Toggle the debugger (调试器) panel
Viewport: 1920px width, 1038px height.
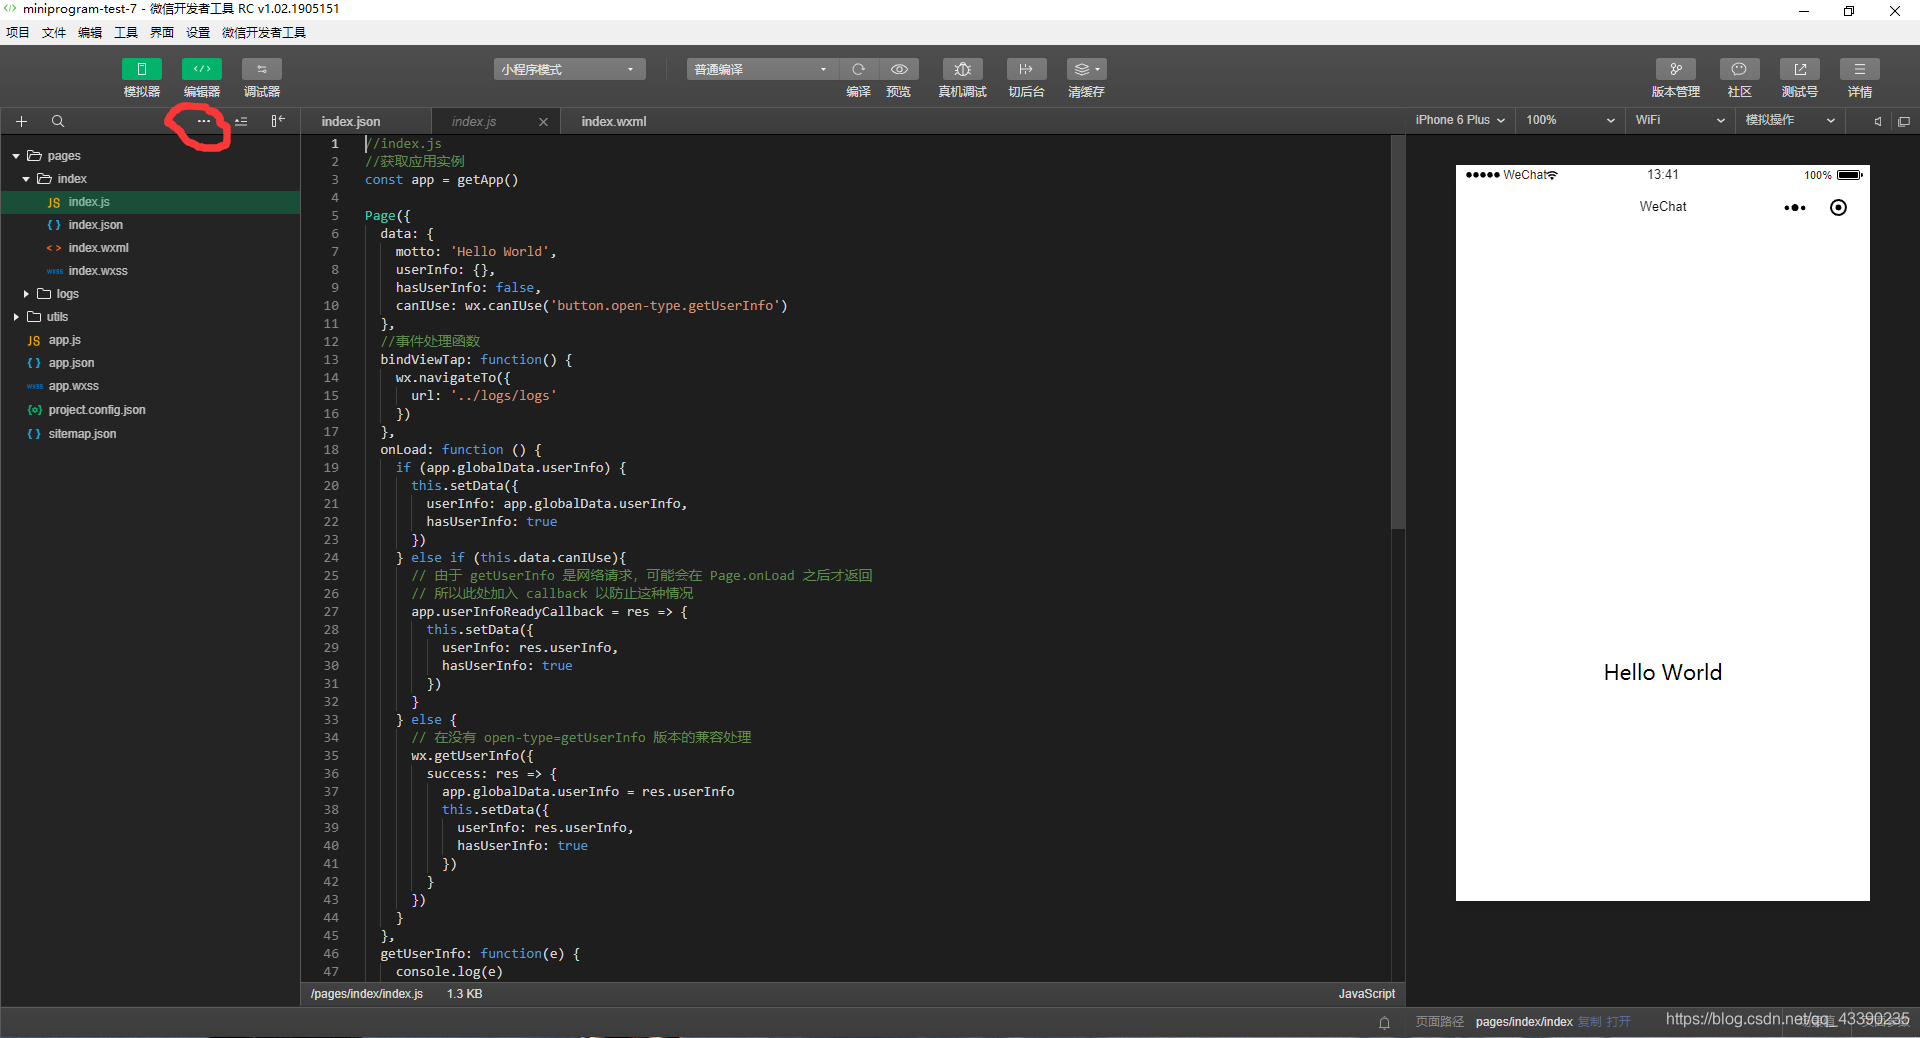[261, 69]
